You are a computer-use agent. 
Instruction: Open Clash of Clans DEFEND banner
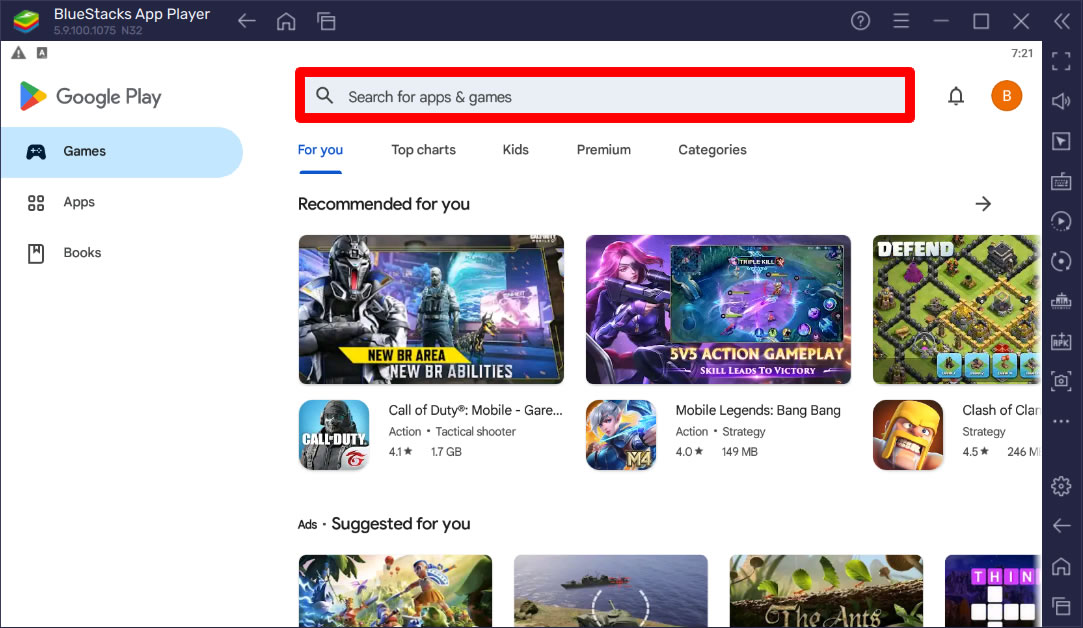click(957, 310)
